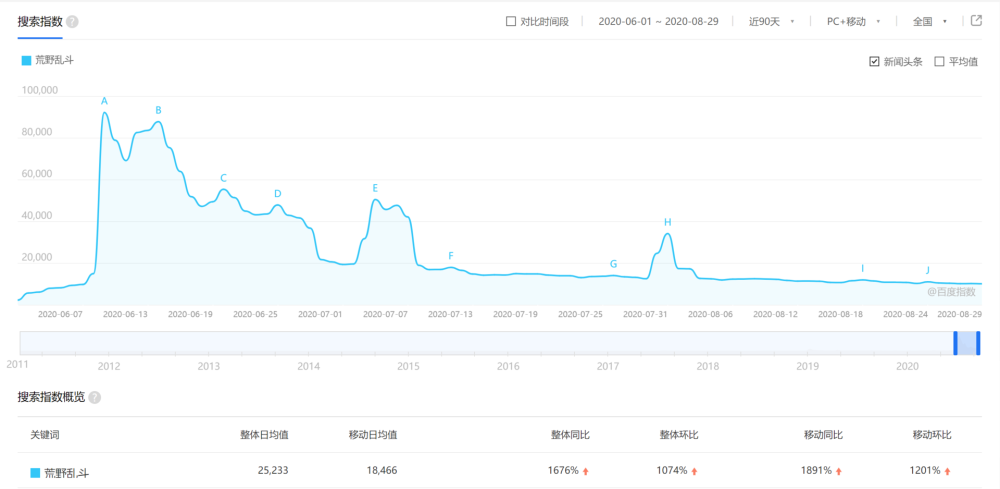The height and width of the screenshot is (489, 1000).
Task: Click blue legend square for 荒野乱斗 chart
Action: 26,61
